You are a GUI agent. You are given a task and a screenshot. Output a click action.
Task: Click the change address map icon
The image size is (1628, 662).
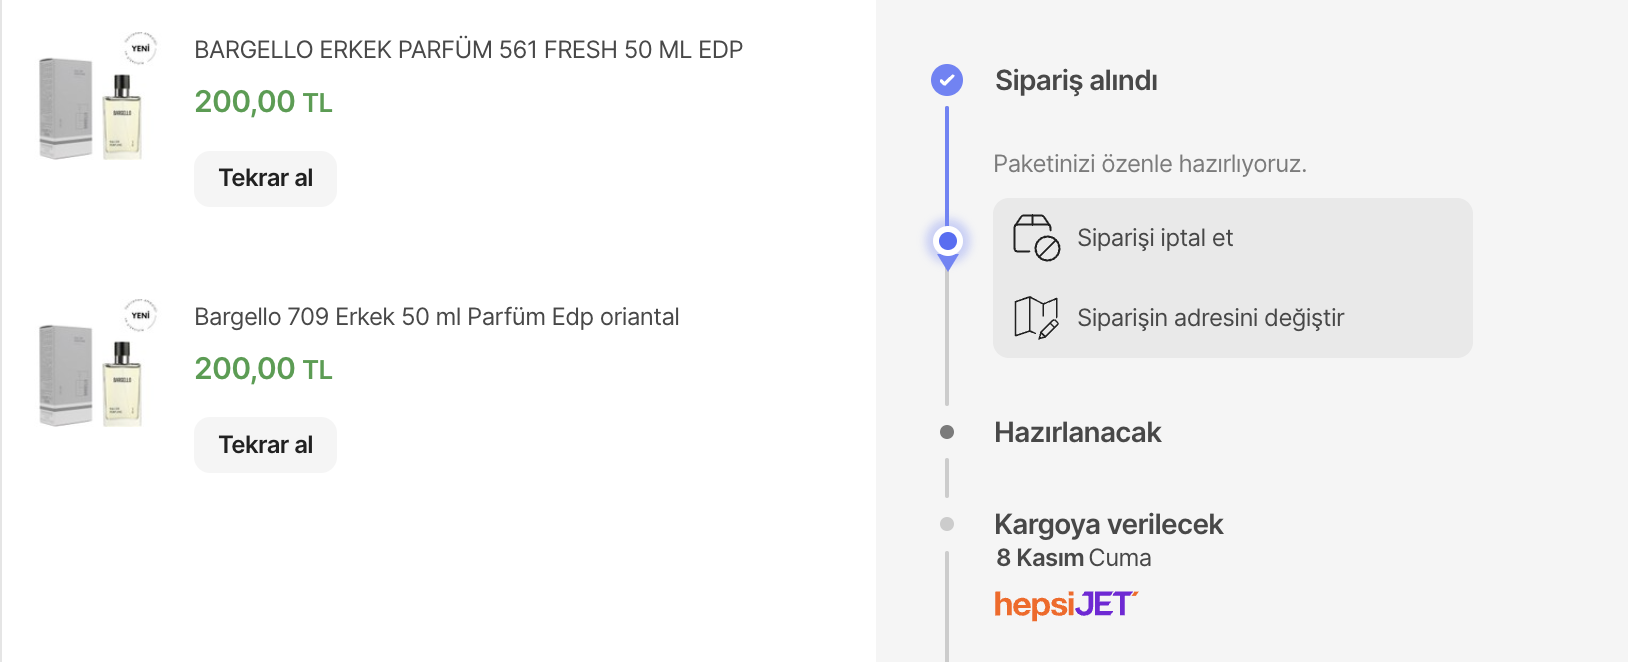pos(1036,318)
